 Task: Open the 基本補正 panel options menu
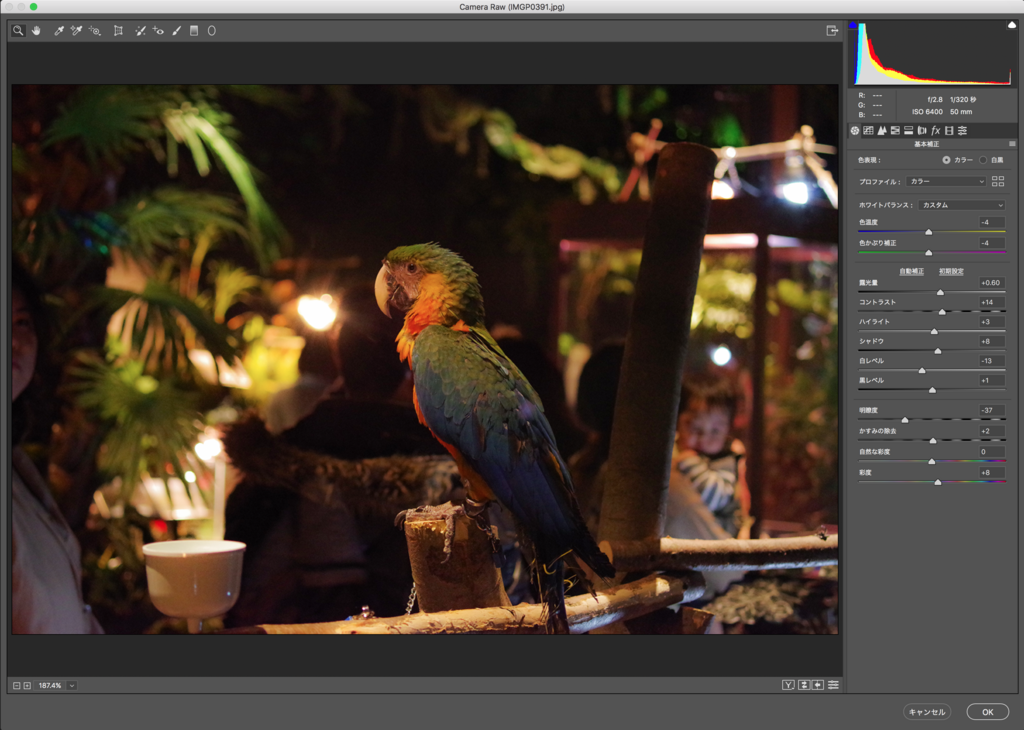[x=1012, y=144]
